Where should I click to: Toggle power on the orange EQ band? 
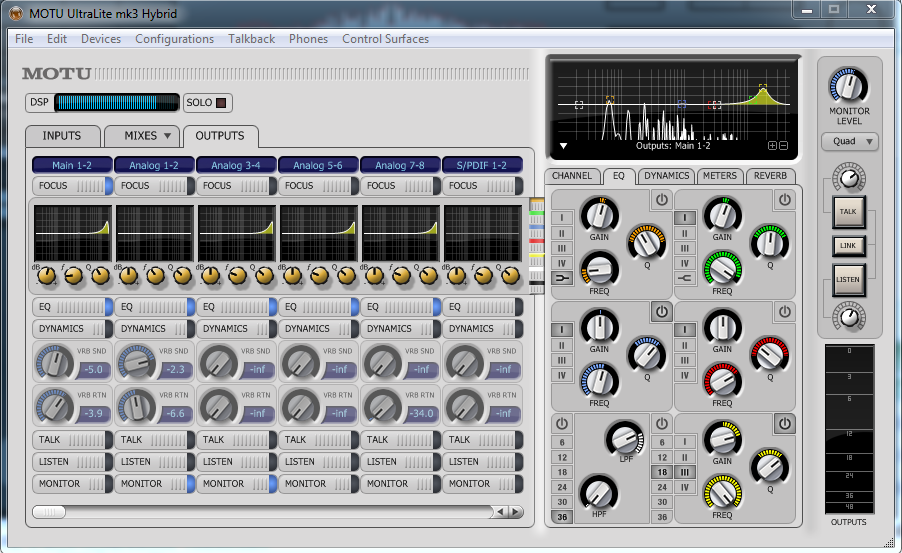coord(661,201)
